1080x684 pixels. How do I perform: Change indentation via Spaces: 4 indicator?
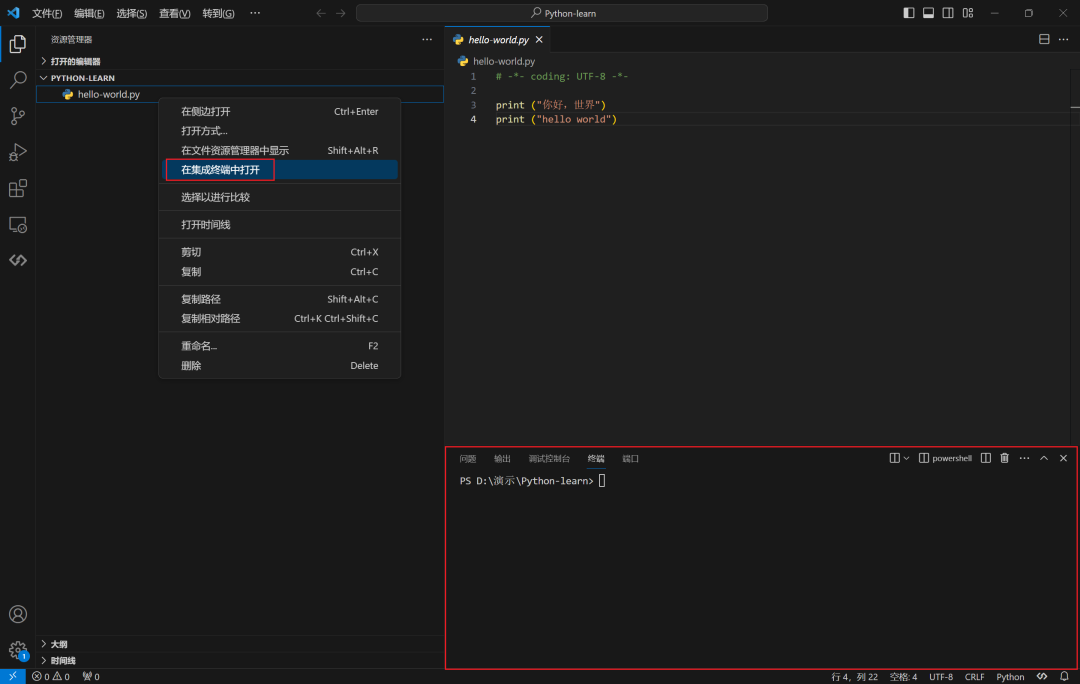tap(903, 676)
